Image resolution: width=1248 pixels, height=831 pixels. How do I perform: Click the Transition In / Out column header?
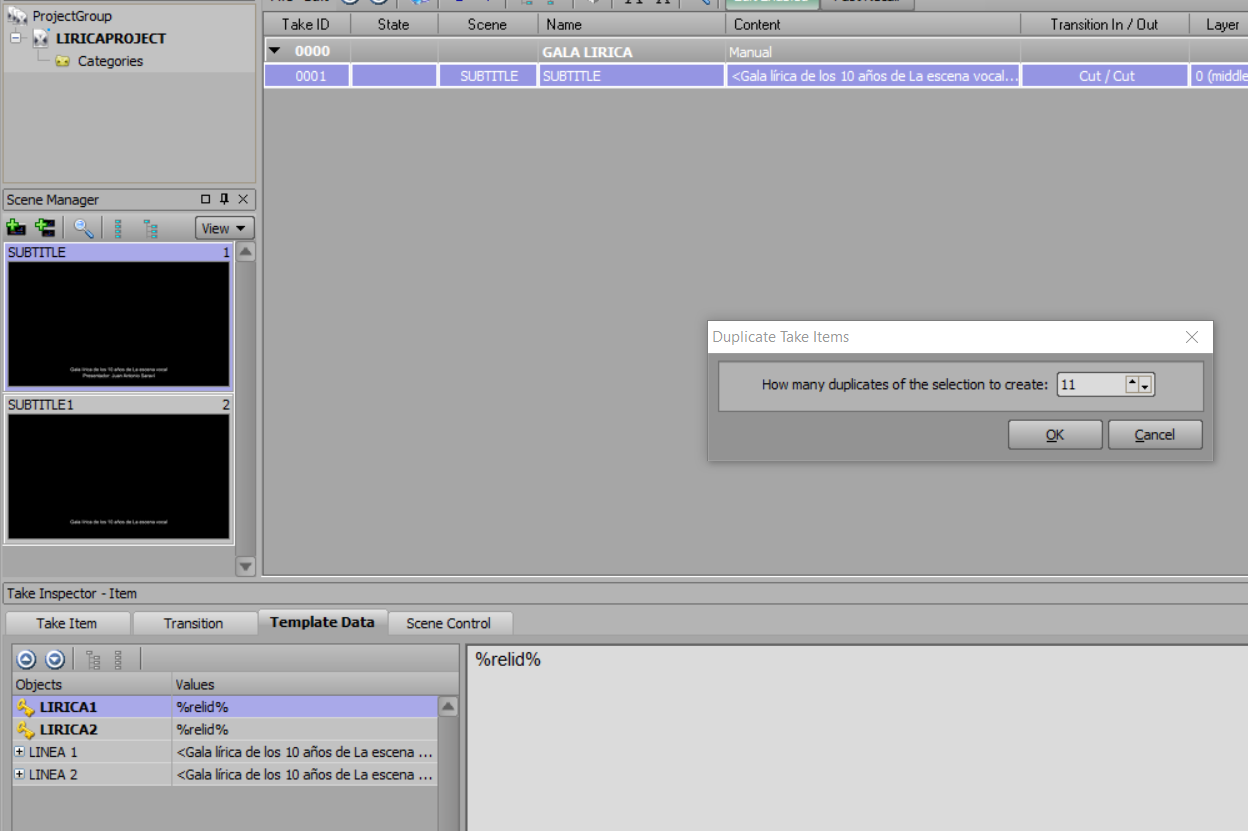coord(1105,24)
